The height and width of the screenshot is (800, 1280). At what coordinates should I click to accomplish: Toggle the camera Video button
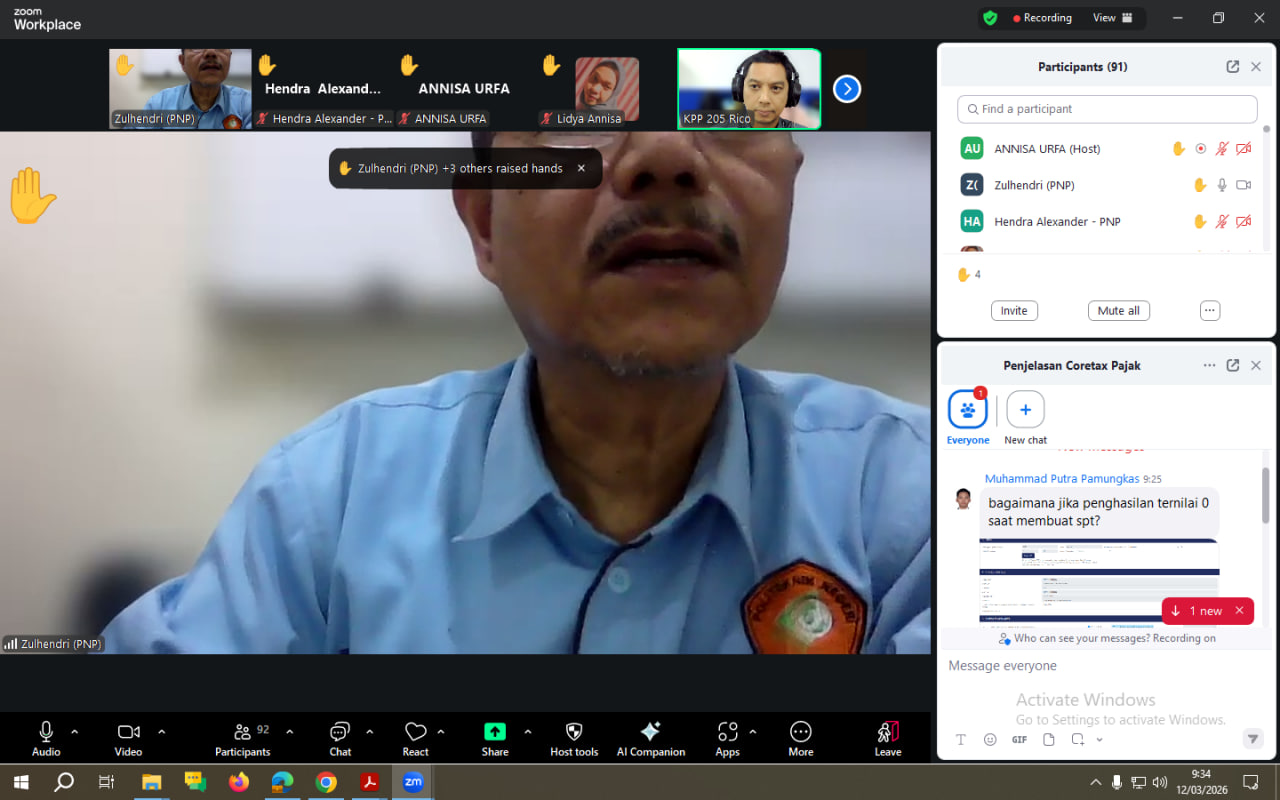(128, 732)
